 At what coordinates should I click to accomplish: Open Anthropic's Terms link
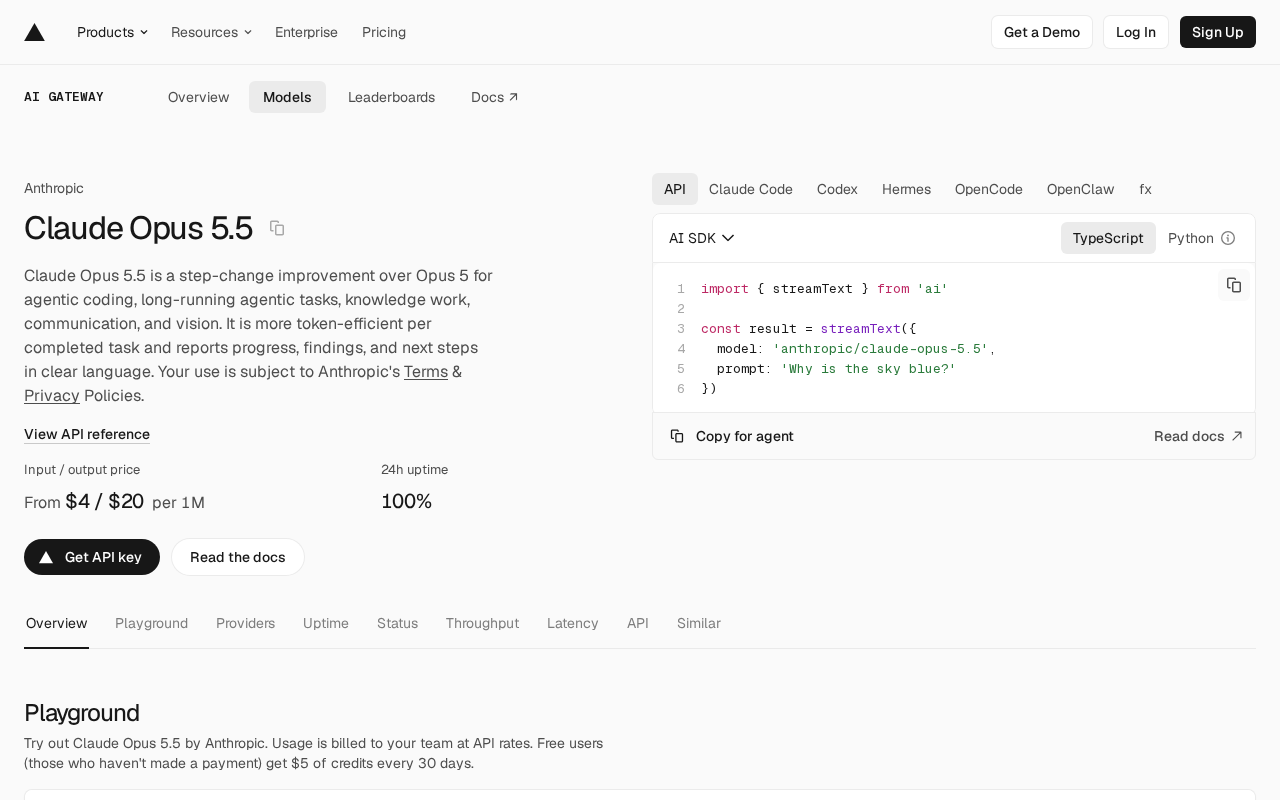(426, 371)
